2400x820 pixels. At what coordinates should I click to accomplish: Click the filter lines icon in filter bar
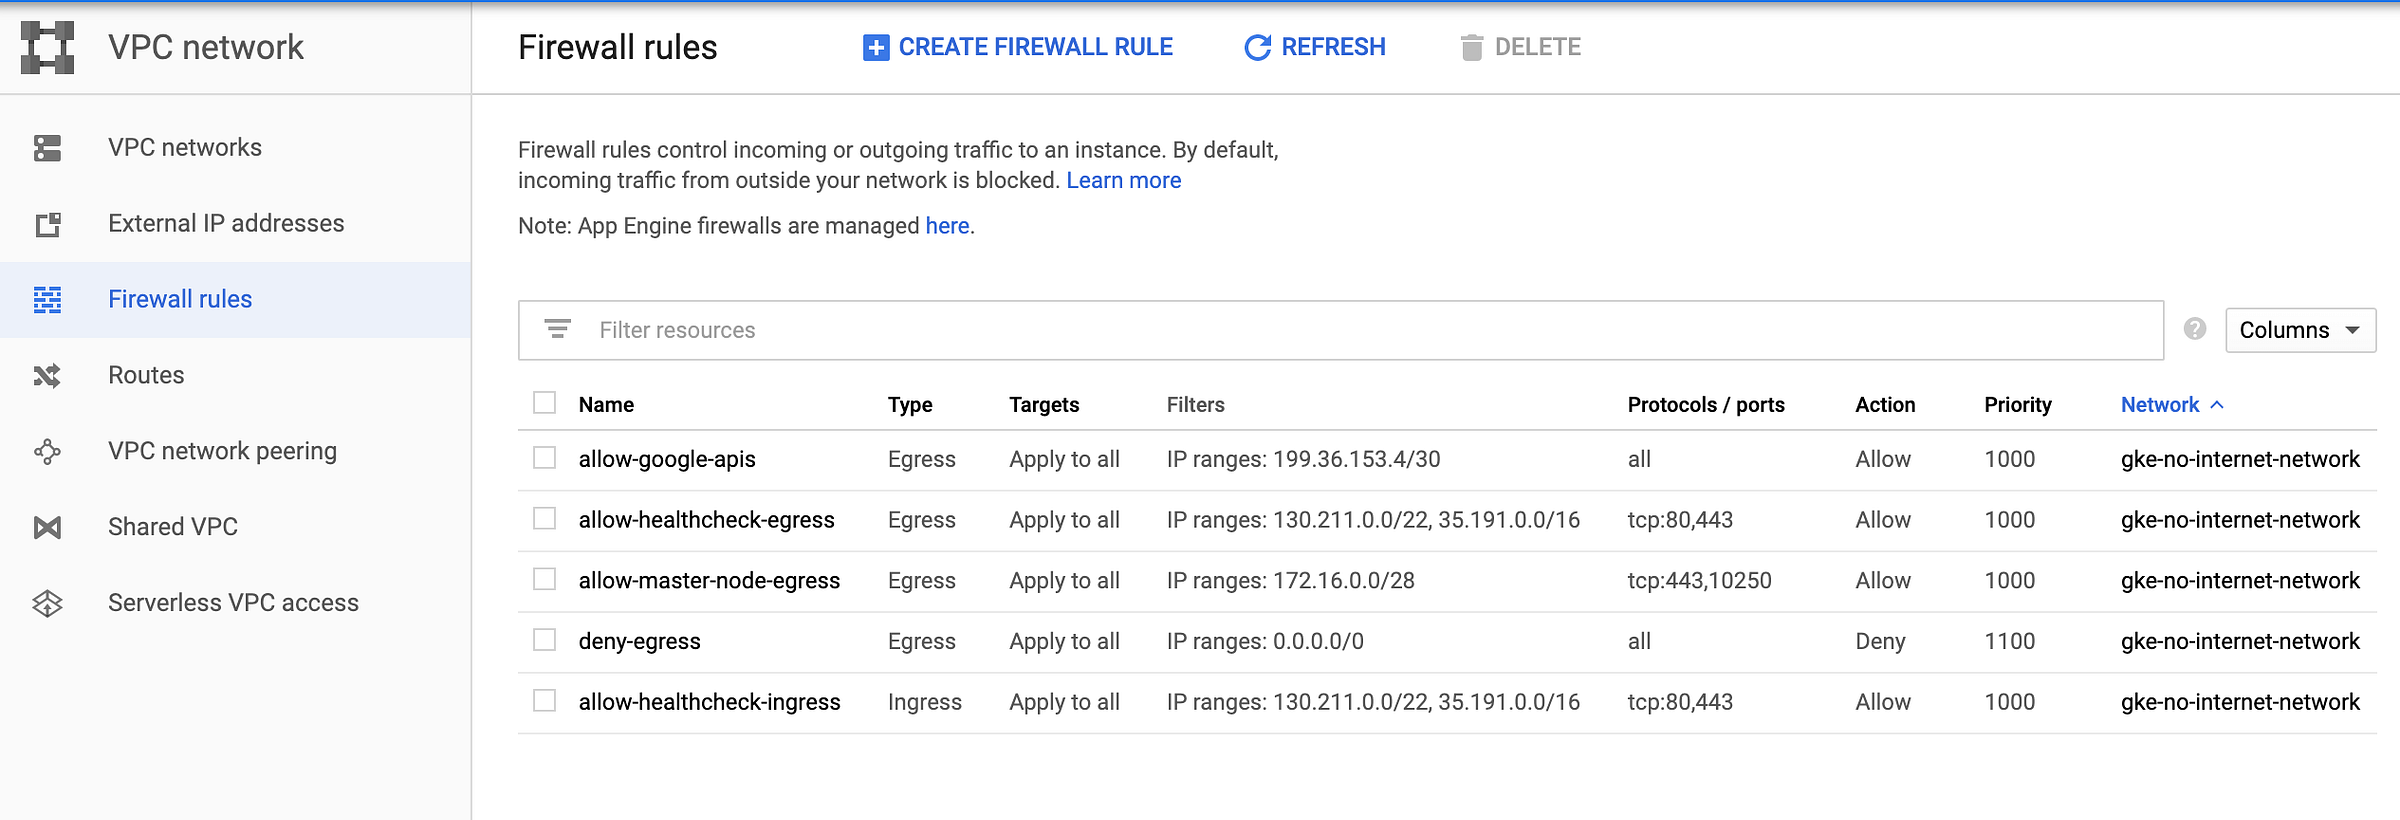click(557, 329)
